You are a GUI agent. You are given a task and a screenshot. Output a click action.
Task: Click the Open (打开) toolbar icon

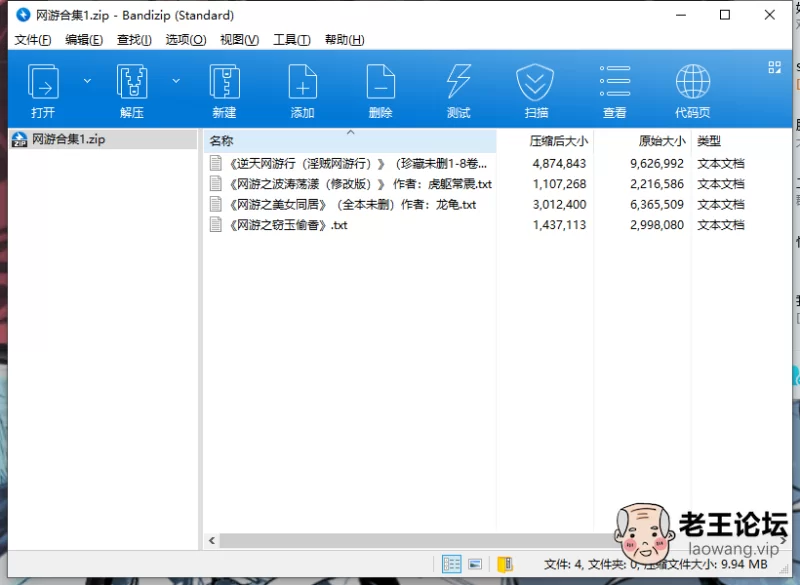pyautogui.click(x=43, y=82)
